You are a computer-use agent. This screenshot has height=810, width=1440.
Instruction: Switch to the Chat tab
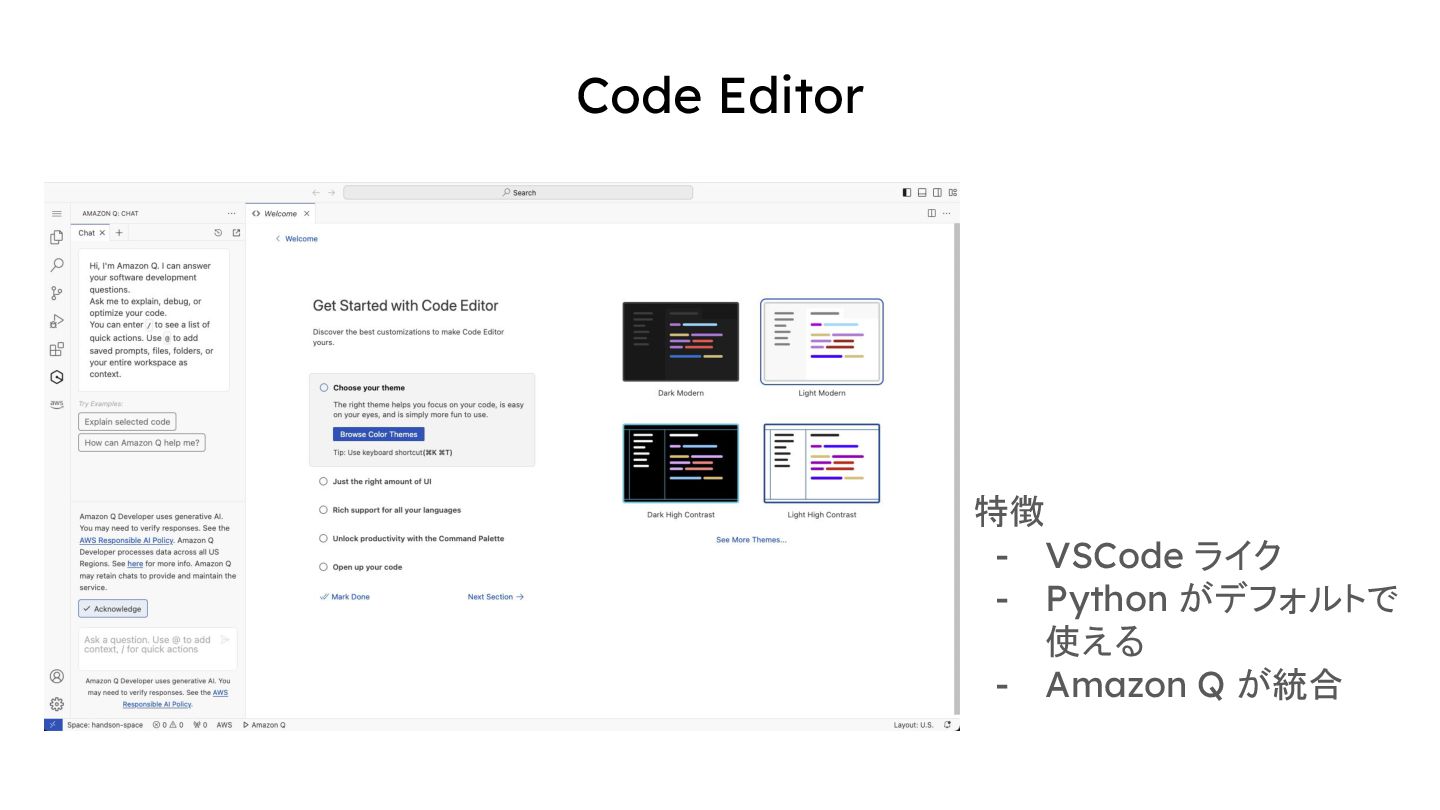click(87, 233)
